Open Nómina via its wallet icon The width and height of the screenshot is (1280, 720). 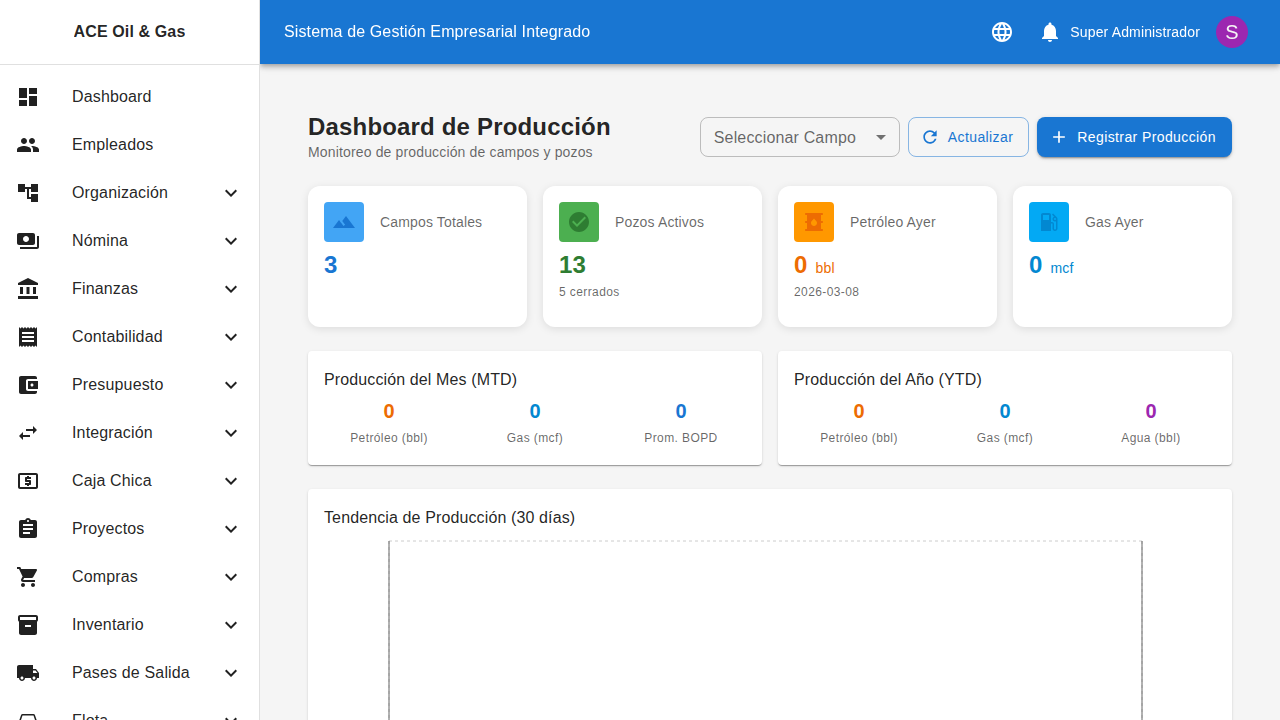tap(27, 240)
